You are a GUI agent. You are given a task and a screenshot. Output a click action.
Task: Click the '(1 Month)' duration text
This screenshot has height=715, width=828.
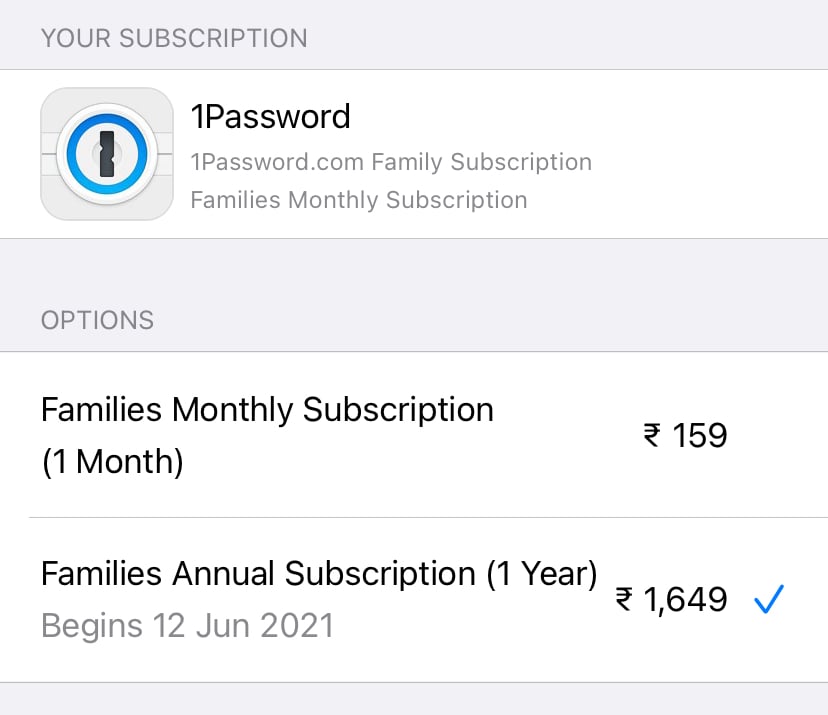pyautogui.click(x=112, y=463)
